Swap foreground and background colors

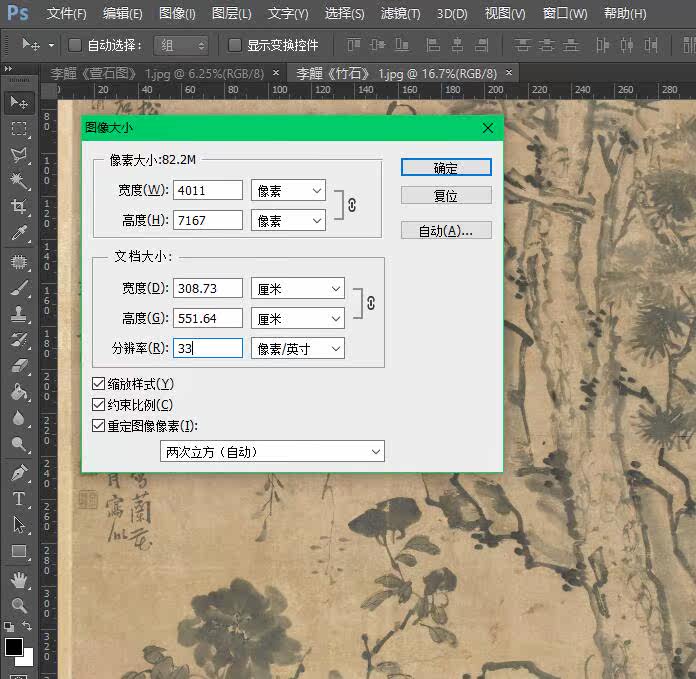[27, 626]
